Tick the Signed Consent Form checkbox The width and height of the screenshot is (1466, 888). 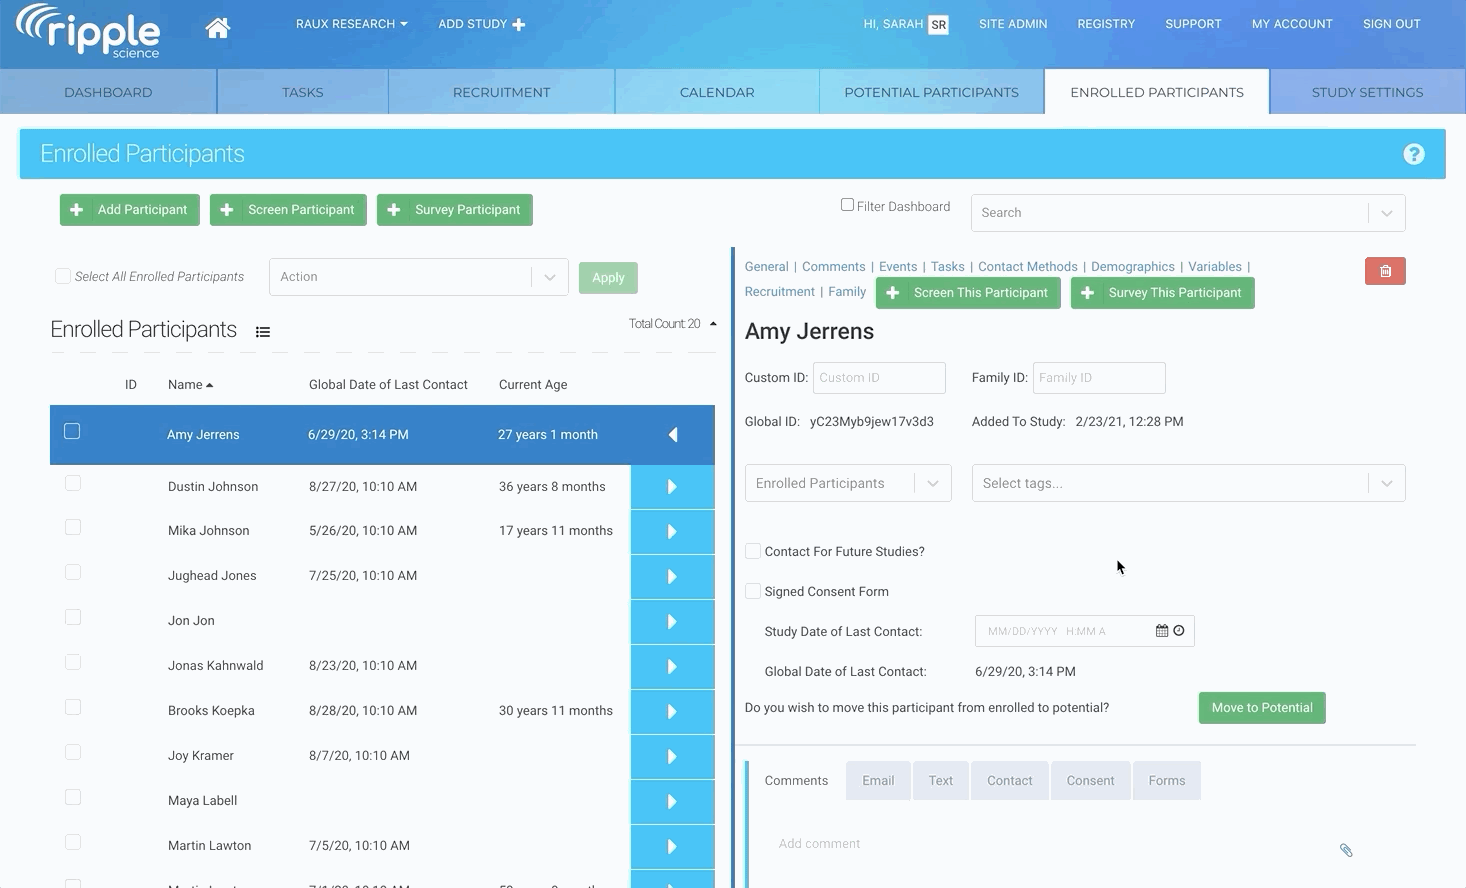click(753, 591)
